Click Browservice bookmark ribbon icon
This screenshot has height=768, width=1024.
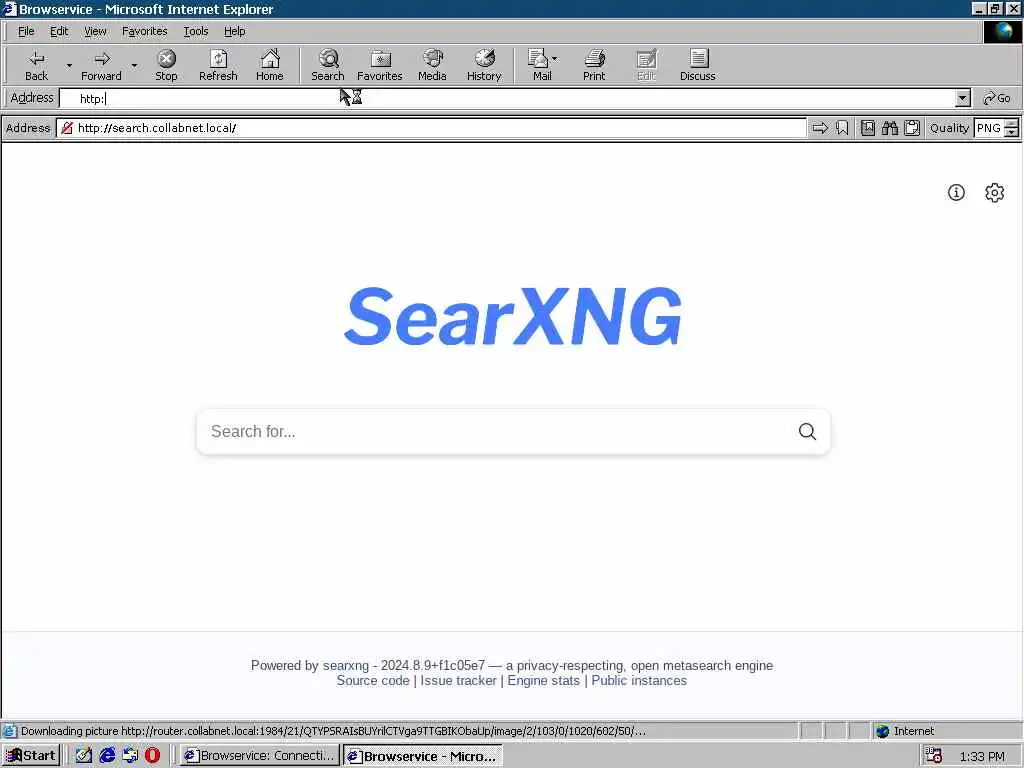tap(842, 128)
